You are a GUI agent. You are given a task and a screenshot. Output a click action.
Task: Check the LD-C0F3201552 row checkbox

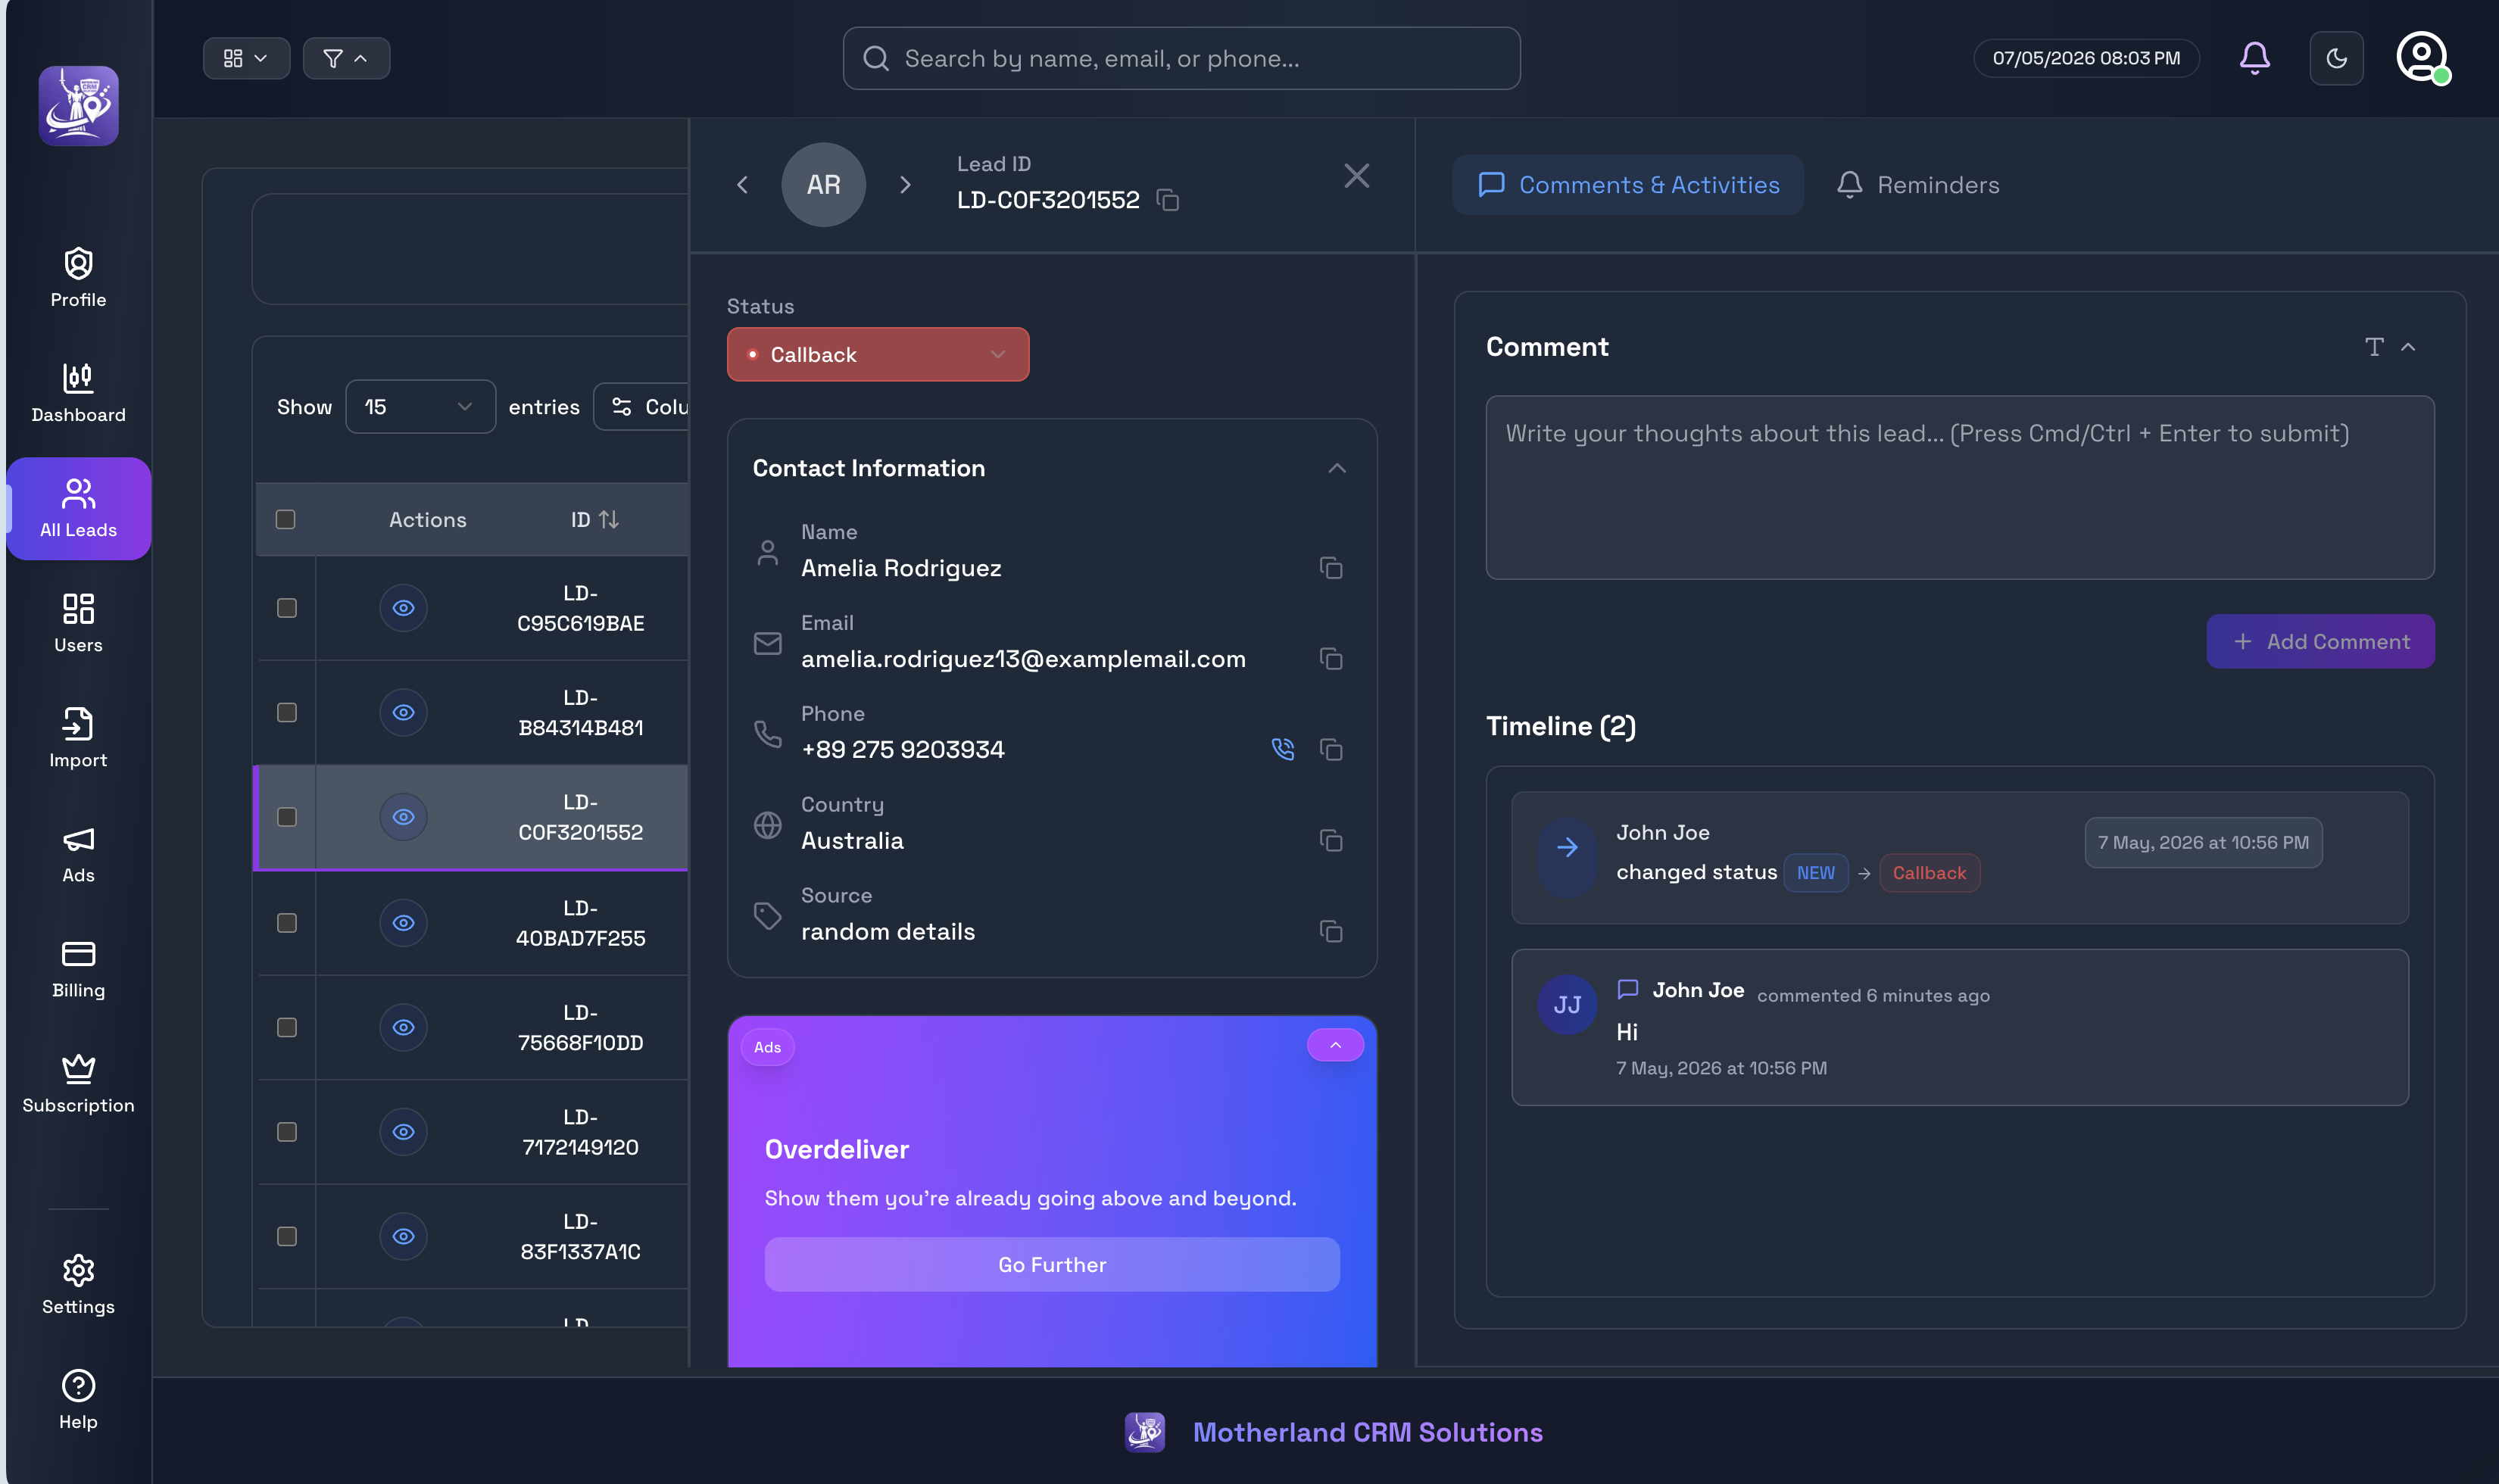(x=287, y=817)
